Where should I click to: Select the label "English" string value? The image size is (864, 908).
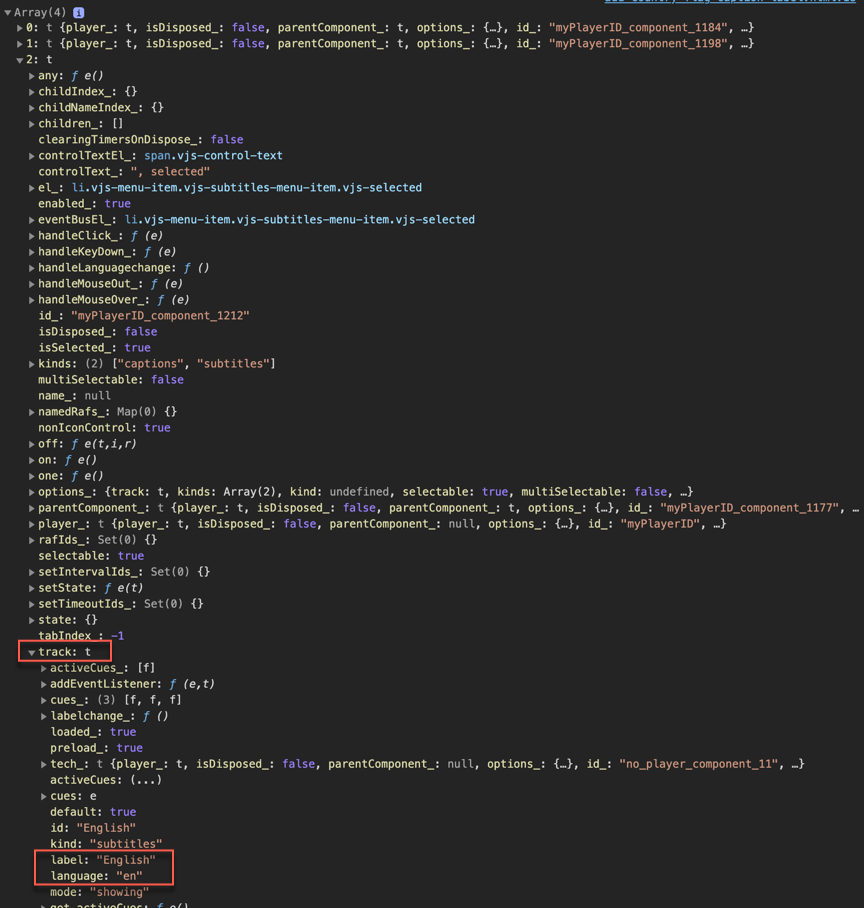126,860
